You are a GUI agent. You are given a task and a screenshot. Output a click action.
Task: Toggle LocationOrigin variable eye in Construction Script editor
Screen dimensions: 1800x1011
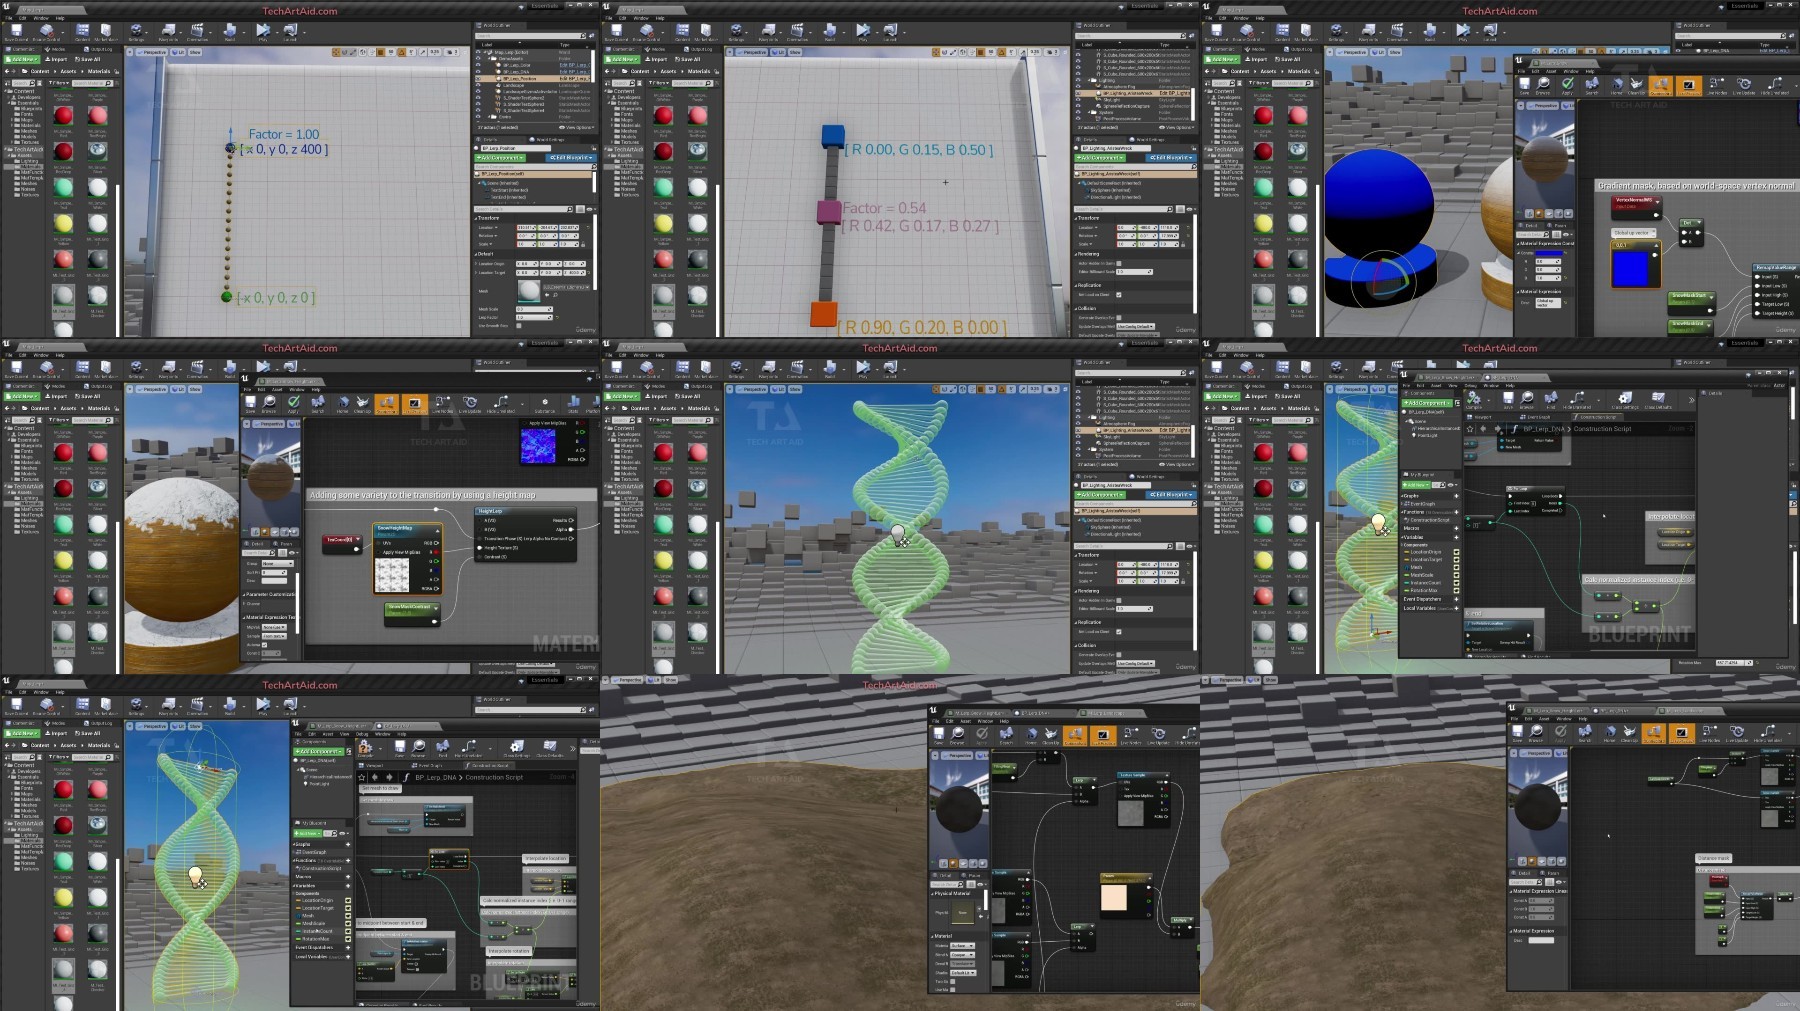[x=1456, y=552]
